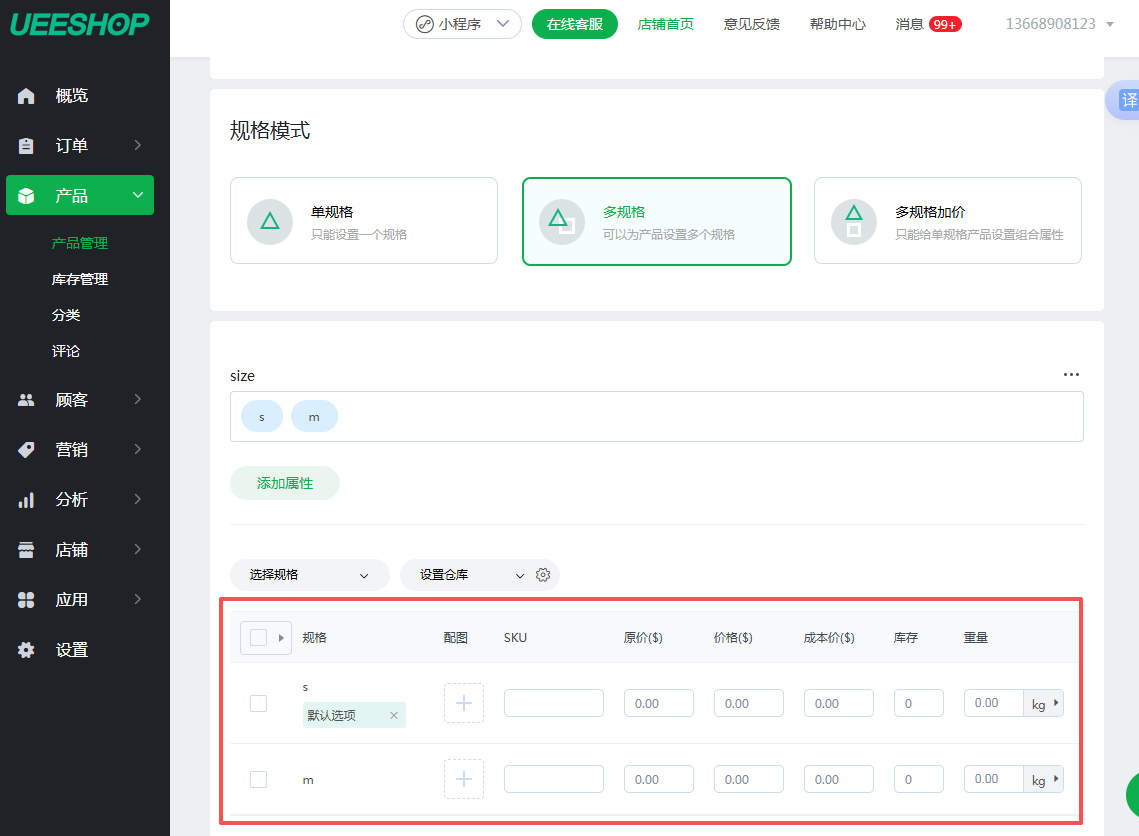The width and height of the screenshot is (1139, 836).
Task: Open the 选择规格 dropdown
Action: tap(309, 575)
